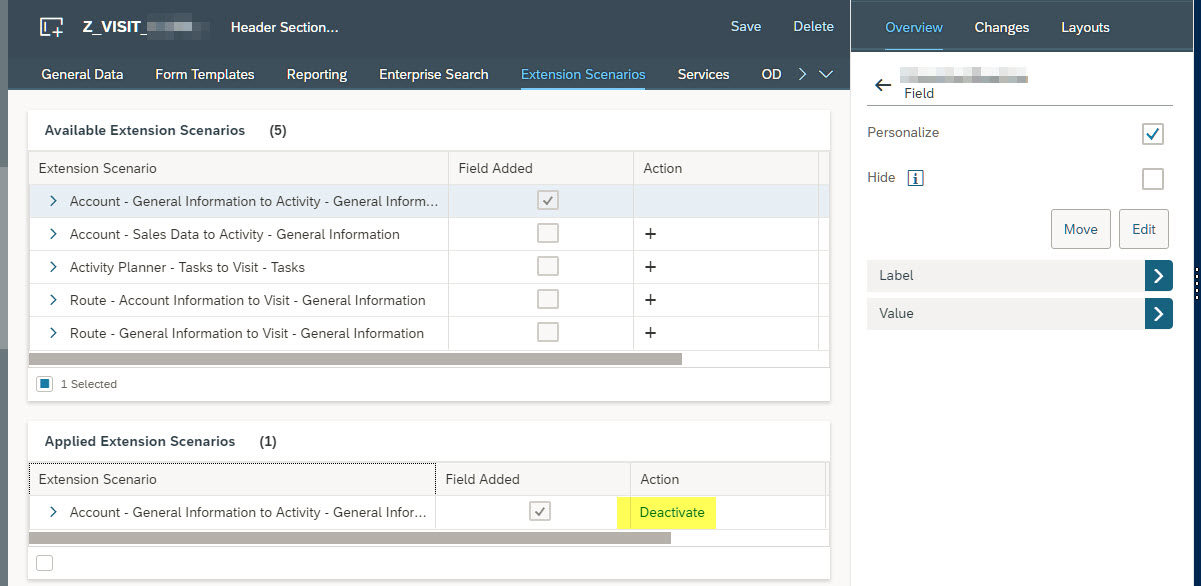Click the back arrow in the Field panel
This screenshot has height=586, width=1201.
[883, 85]
